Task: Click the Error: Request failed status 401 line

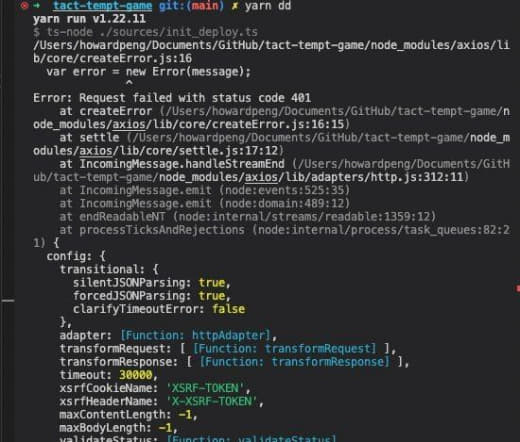Action: [x=172, y=98]
